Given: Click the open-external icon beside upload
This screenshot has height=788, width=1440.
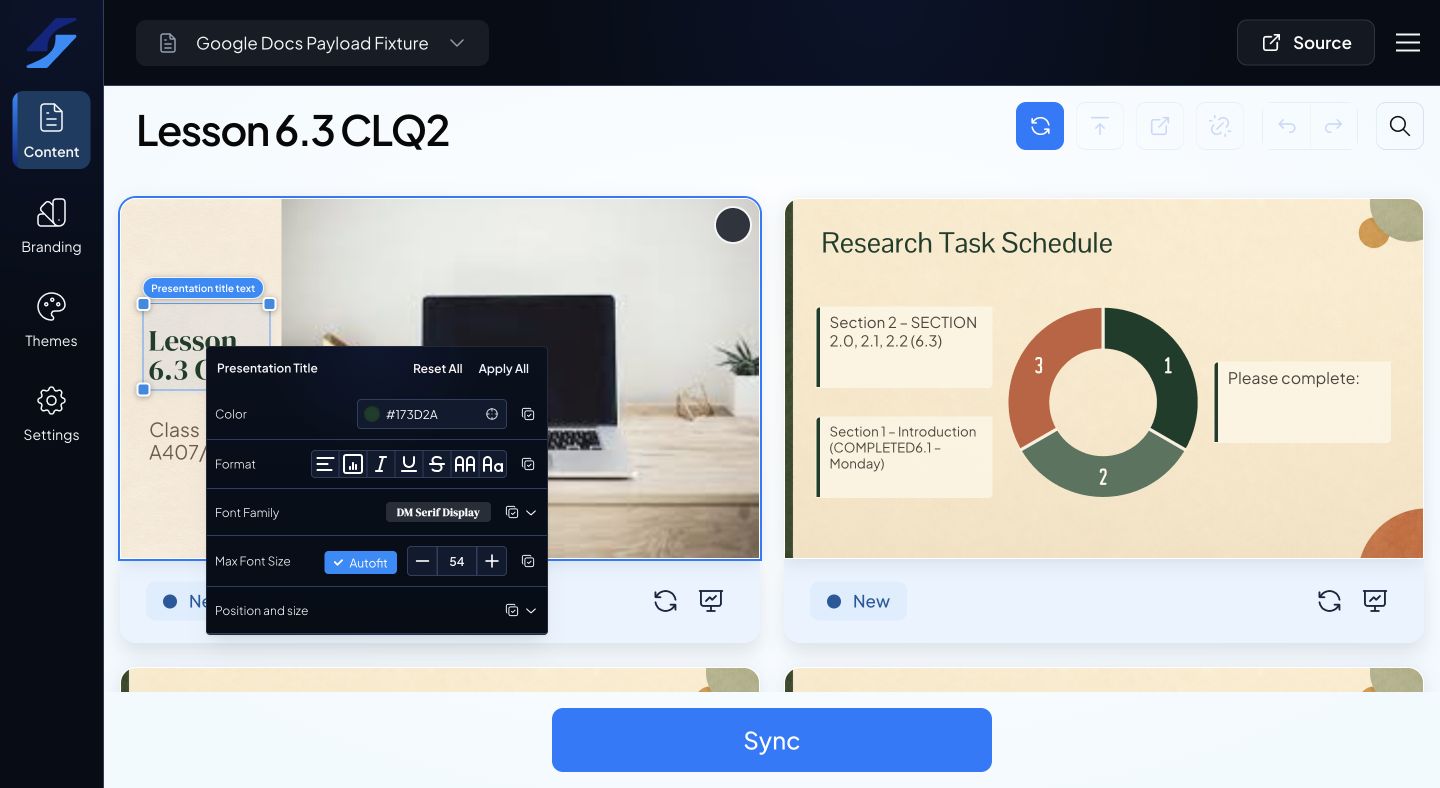Looking at the screenshot, I should [x=1160, y=126].
